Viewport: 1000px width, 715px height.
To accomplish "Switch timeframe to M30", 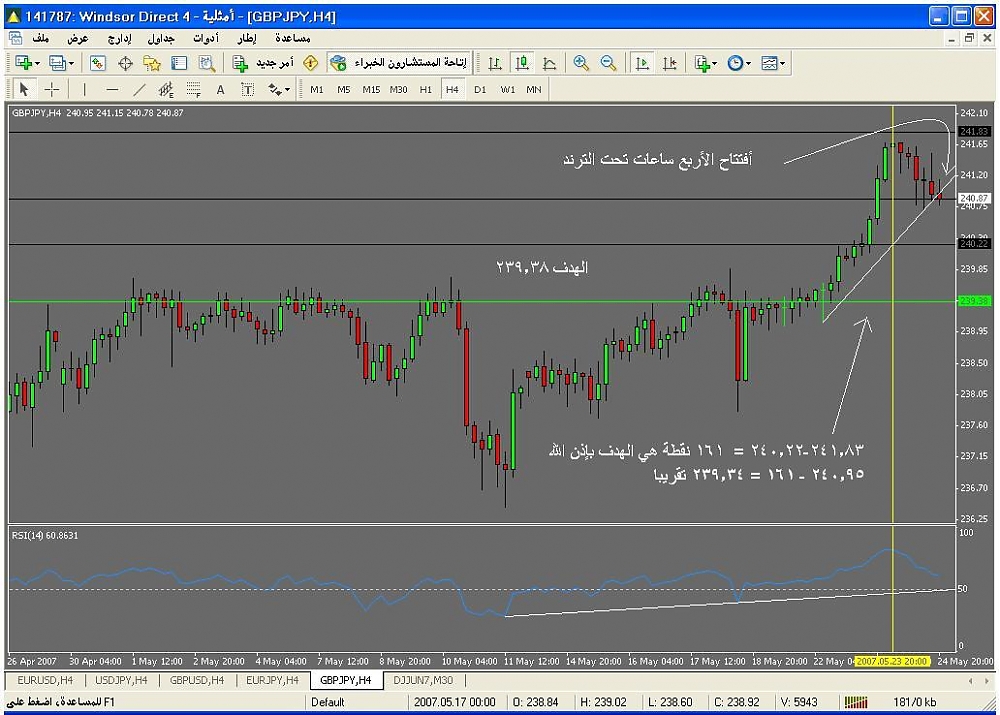I will click(399, 89).
